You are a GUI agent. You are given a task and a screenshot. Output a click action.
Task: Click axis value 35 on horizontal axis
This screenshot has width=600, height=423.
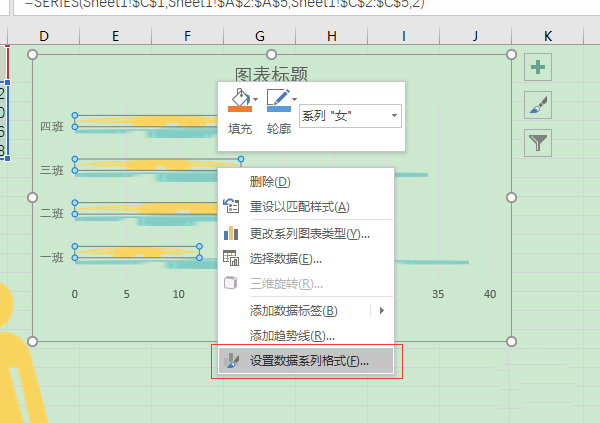click(x=438, y=294)
